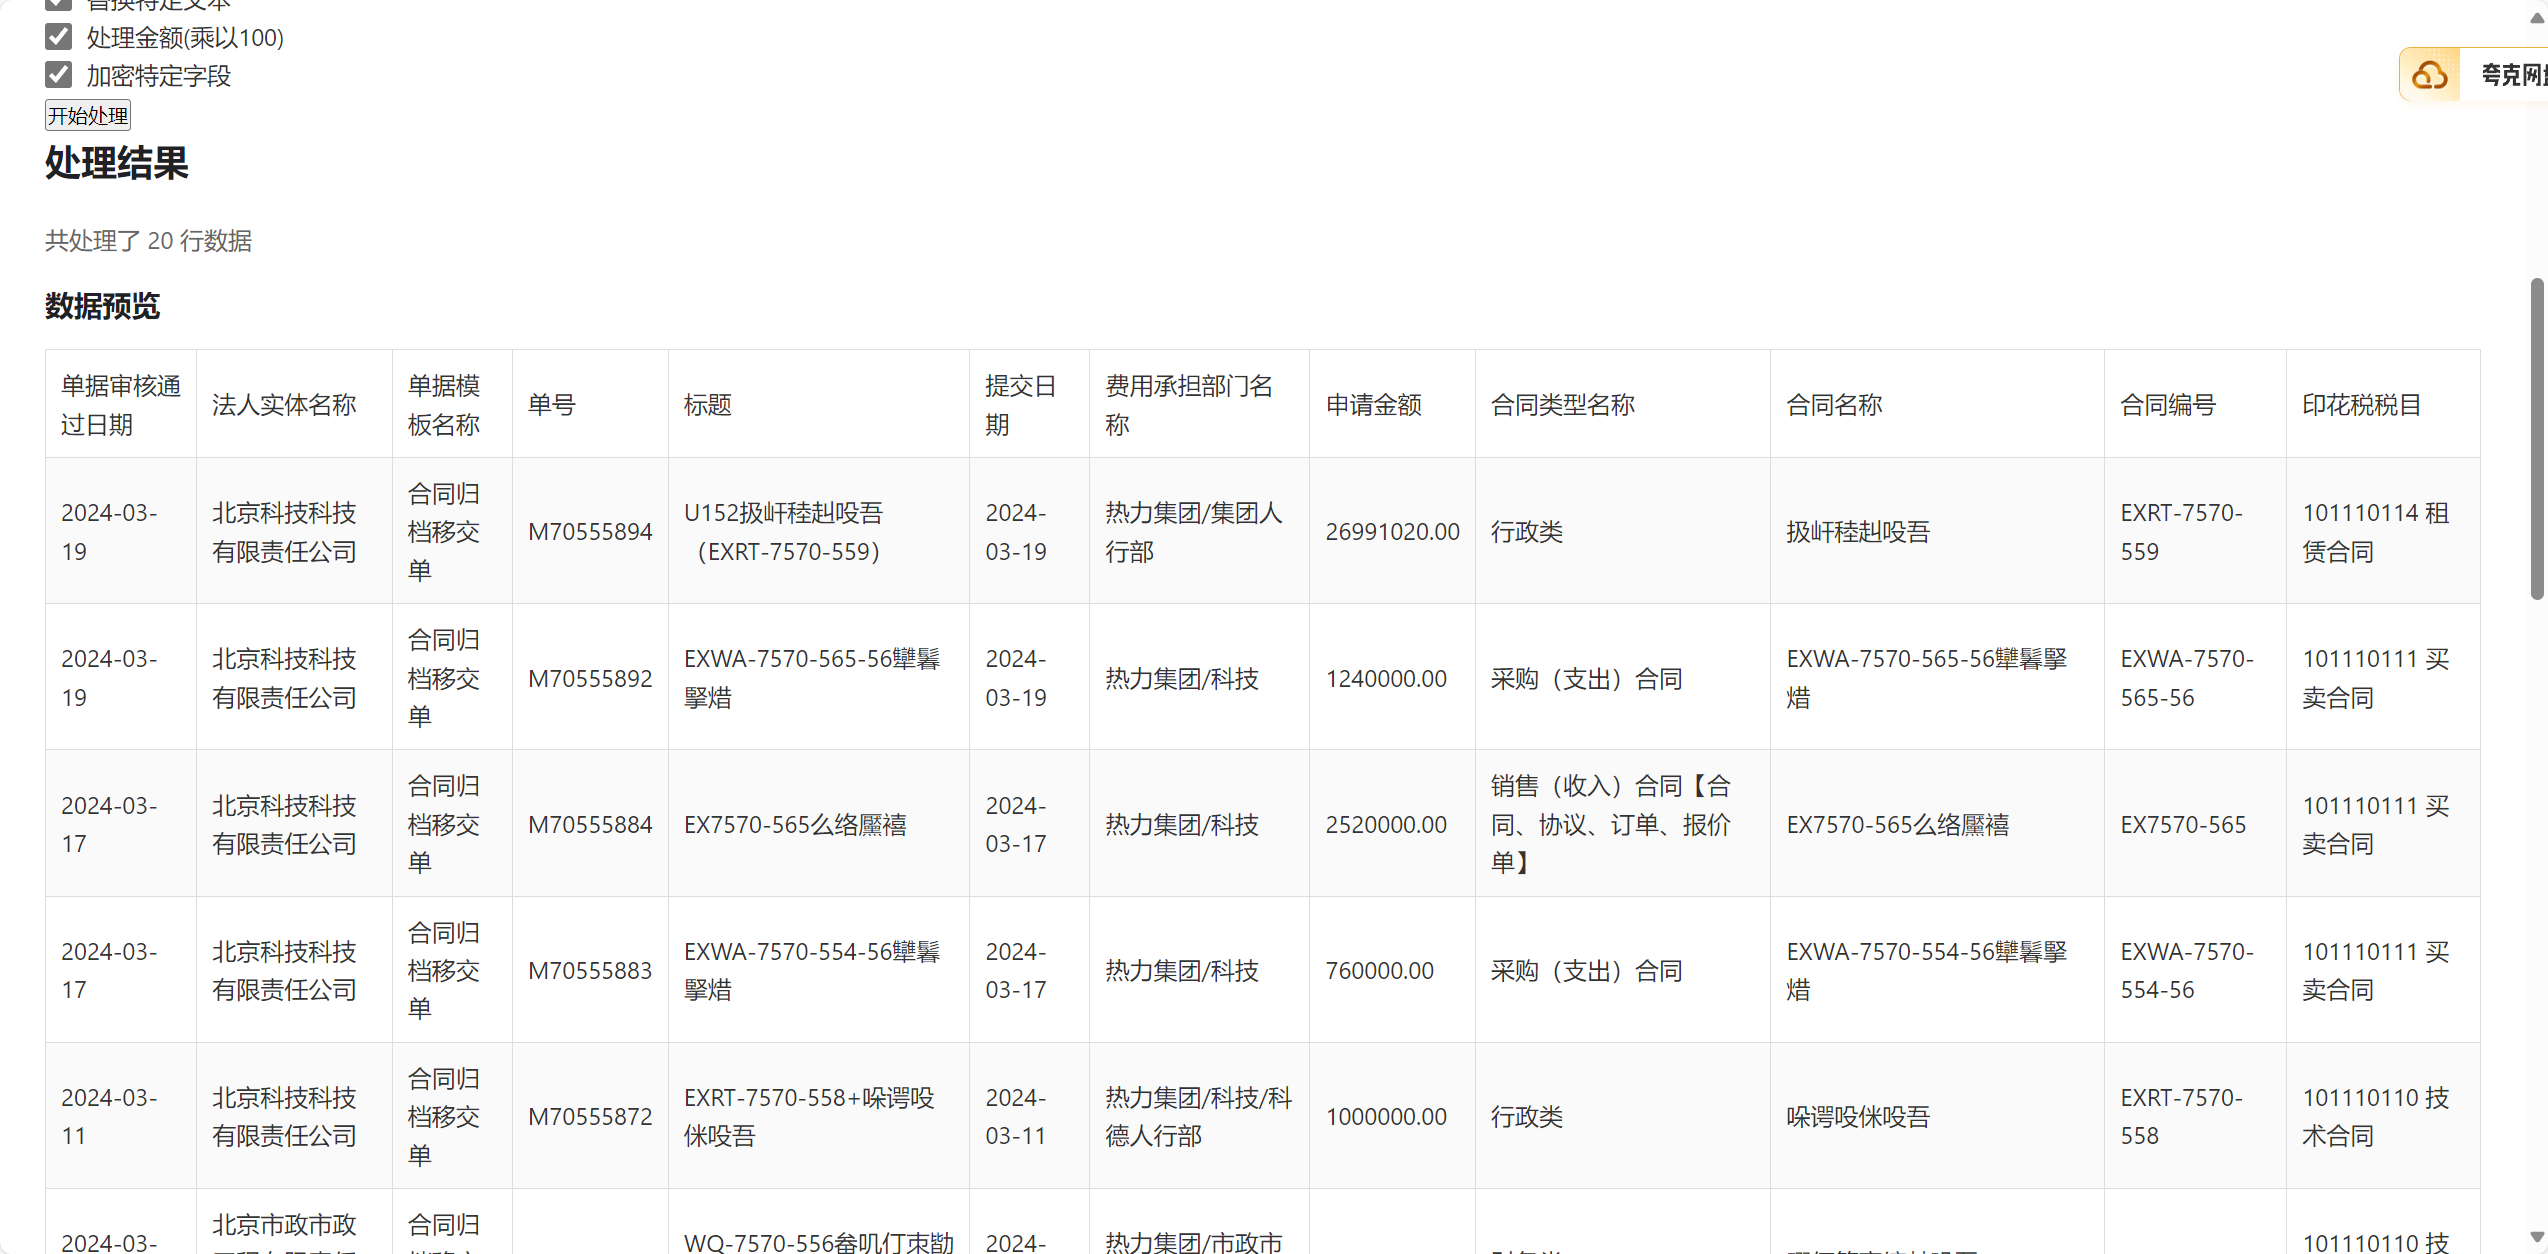Viewport: 2548px width, 1254px height.
Task: Select contract number EX7570-565 cell
Action: pos(2183,825)
